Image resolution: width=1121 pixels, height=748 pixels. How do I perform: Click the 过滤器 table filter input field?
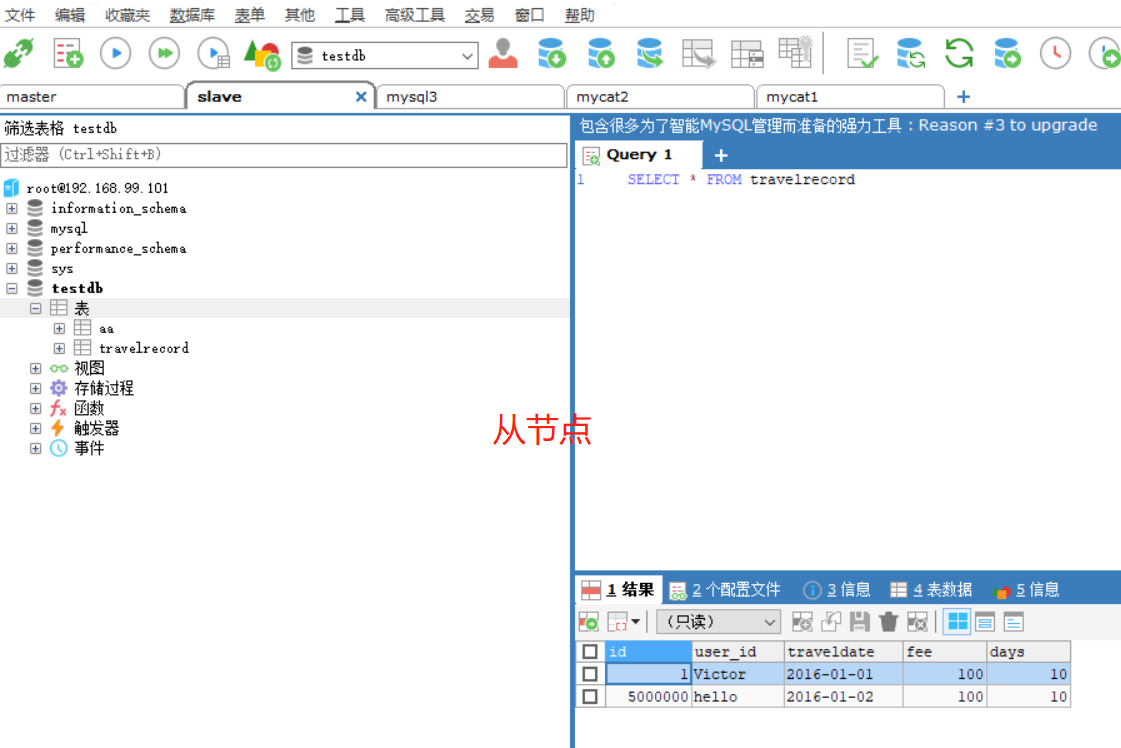pos(284,154)
